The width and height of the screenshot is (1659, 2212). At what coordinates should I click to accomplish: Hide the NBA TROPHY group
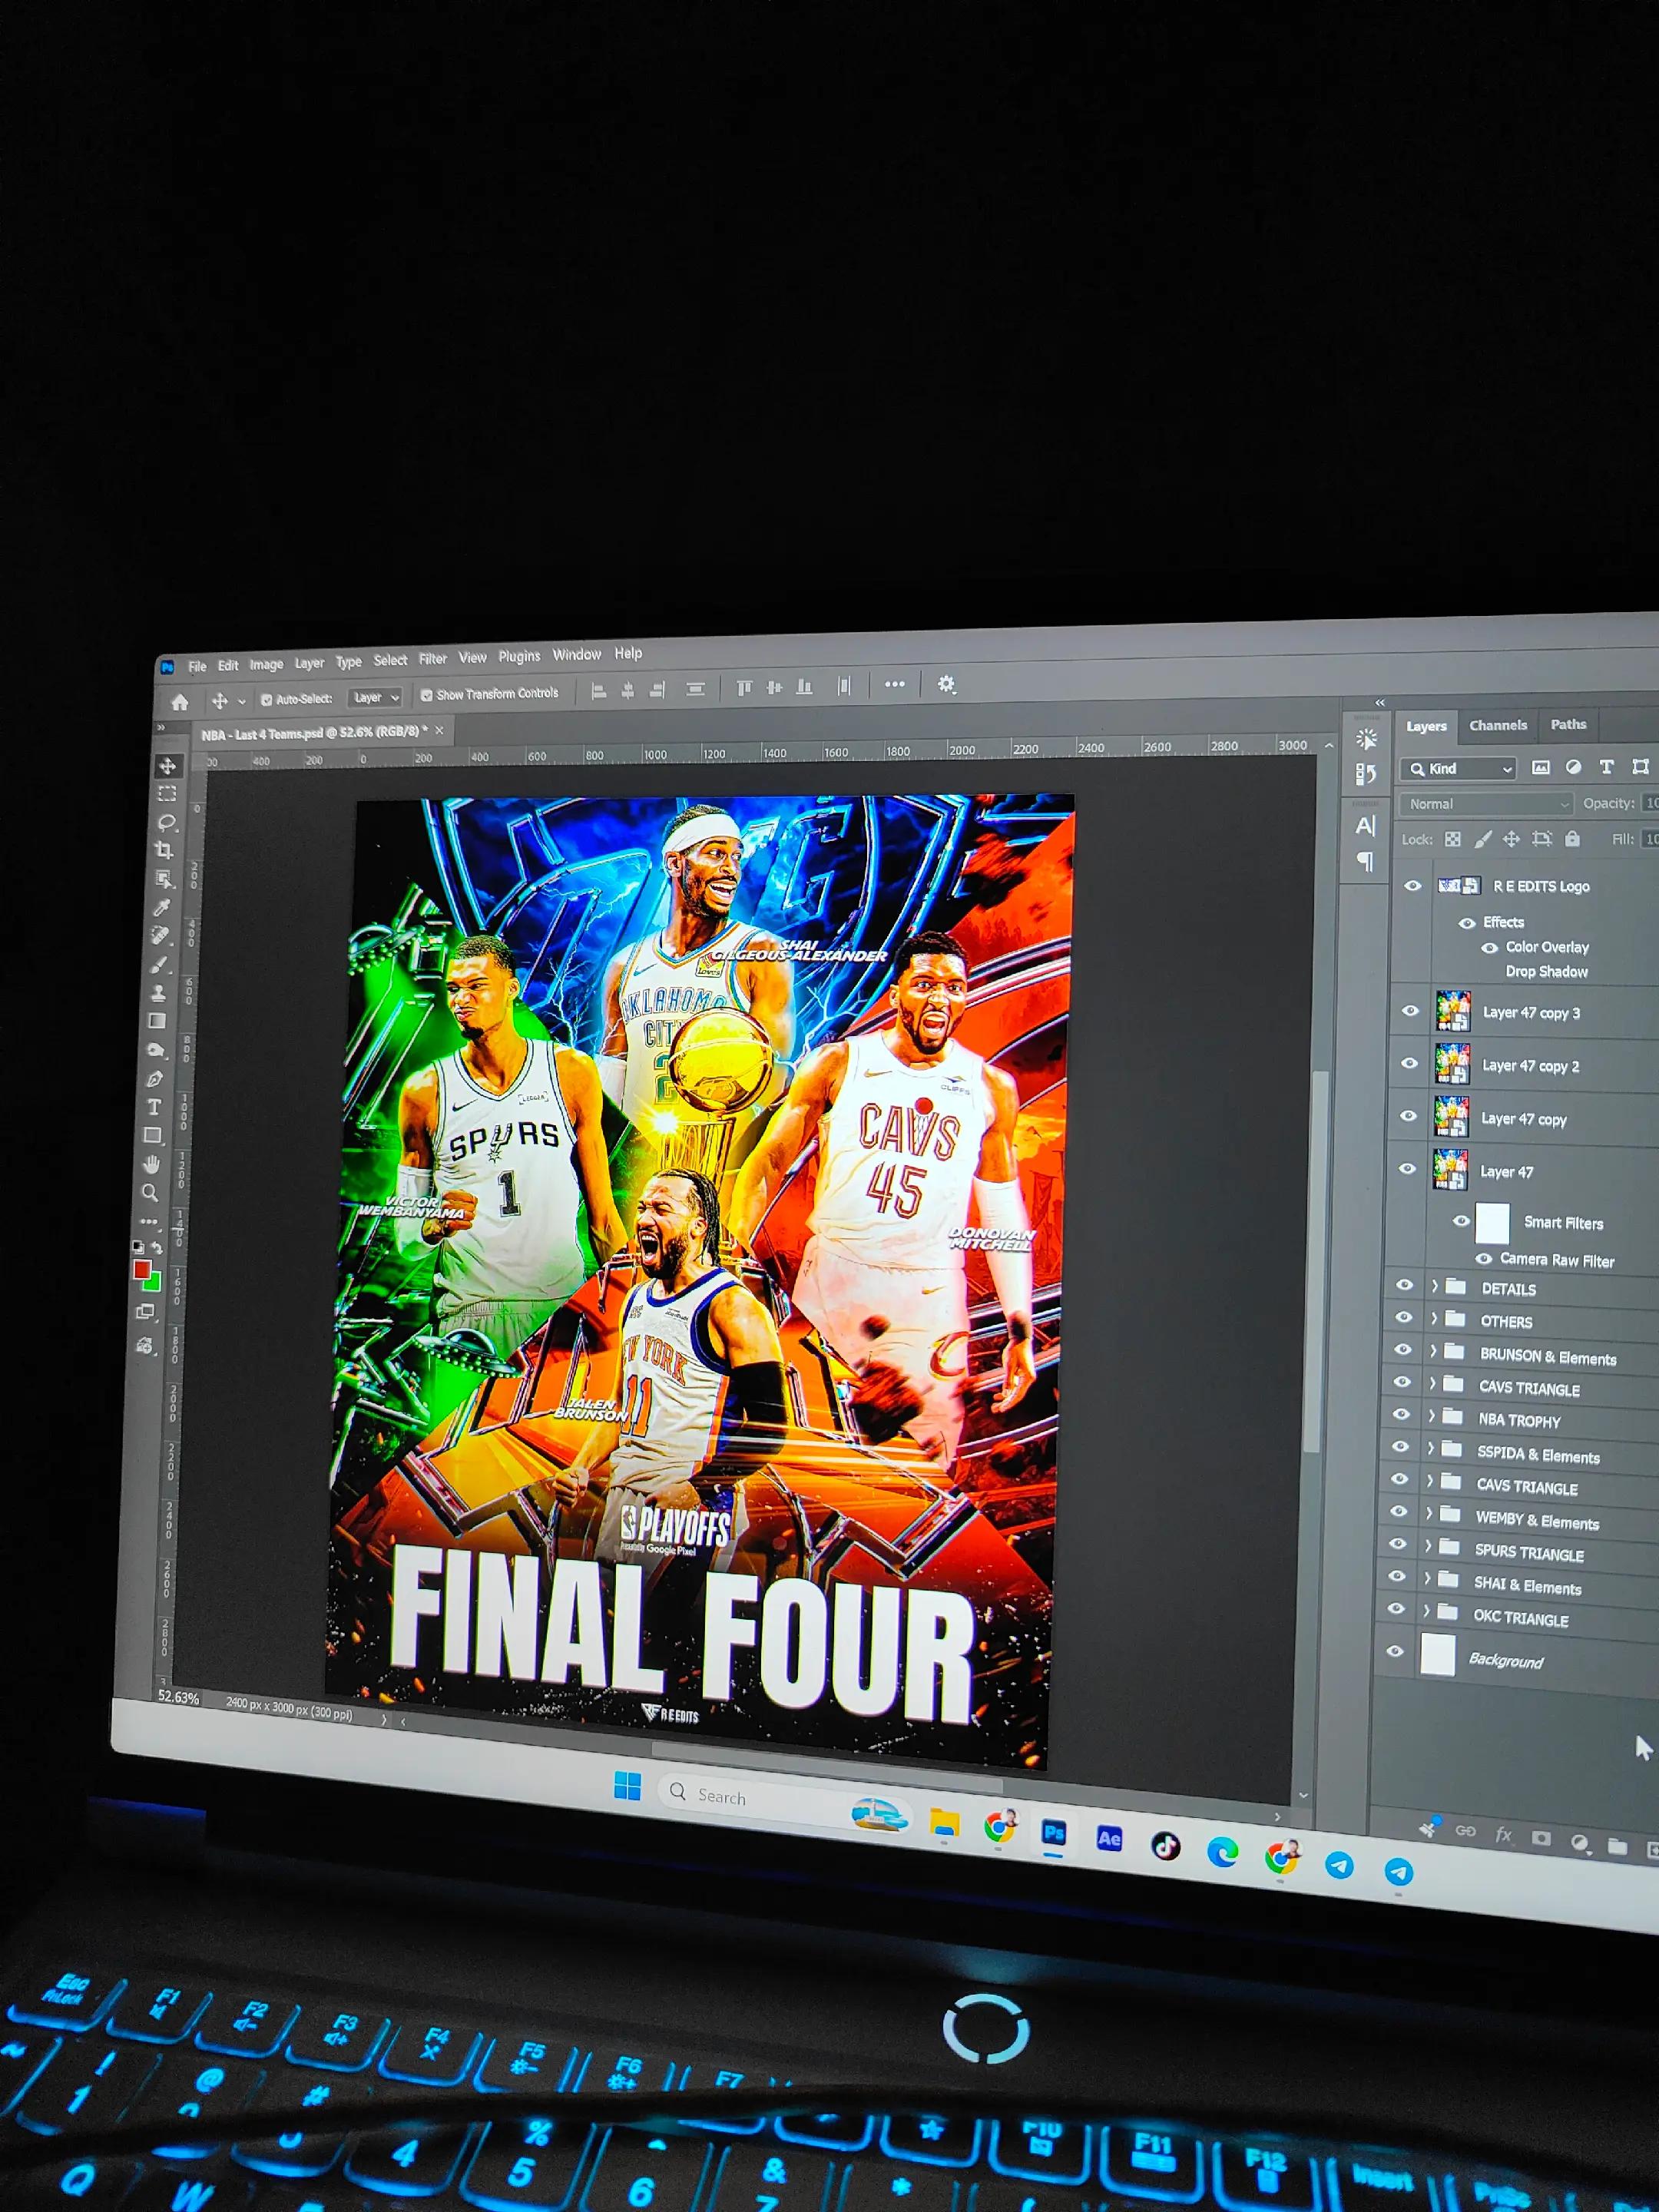(x=1401, y=1415)
